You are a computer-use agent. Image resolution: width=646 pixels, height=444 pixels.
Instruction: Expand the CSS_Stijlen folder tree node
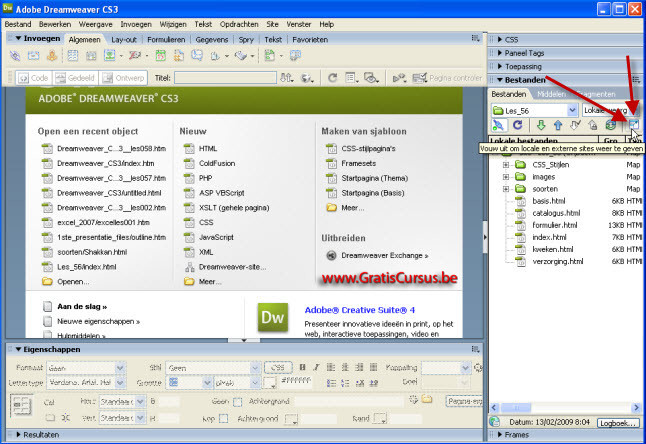click(506, 165)
